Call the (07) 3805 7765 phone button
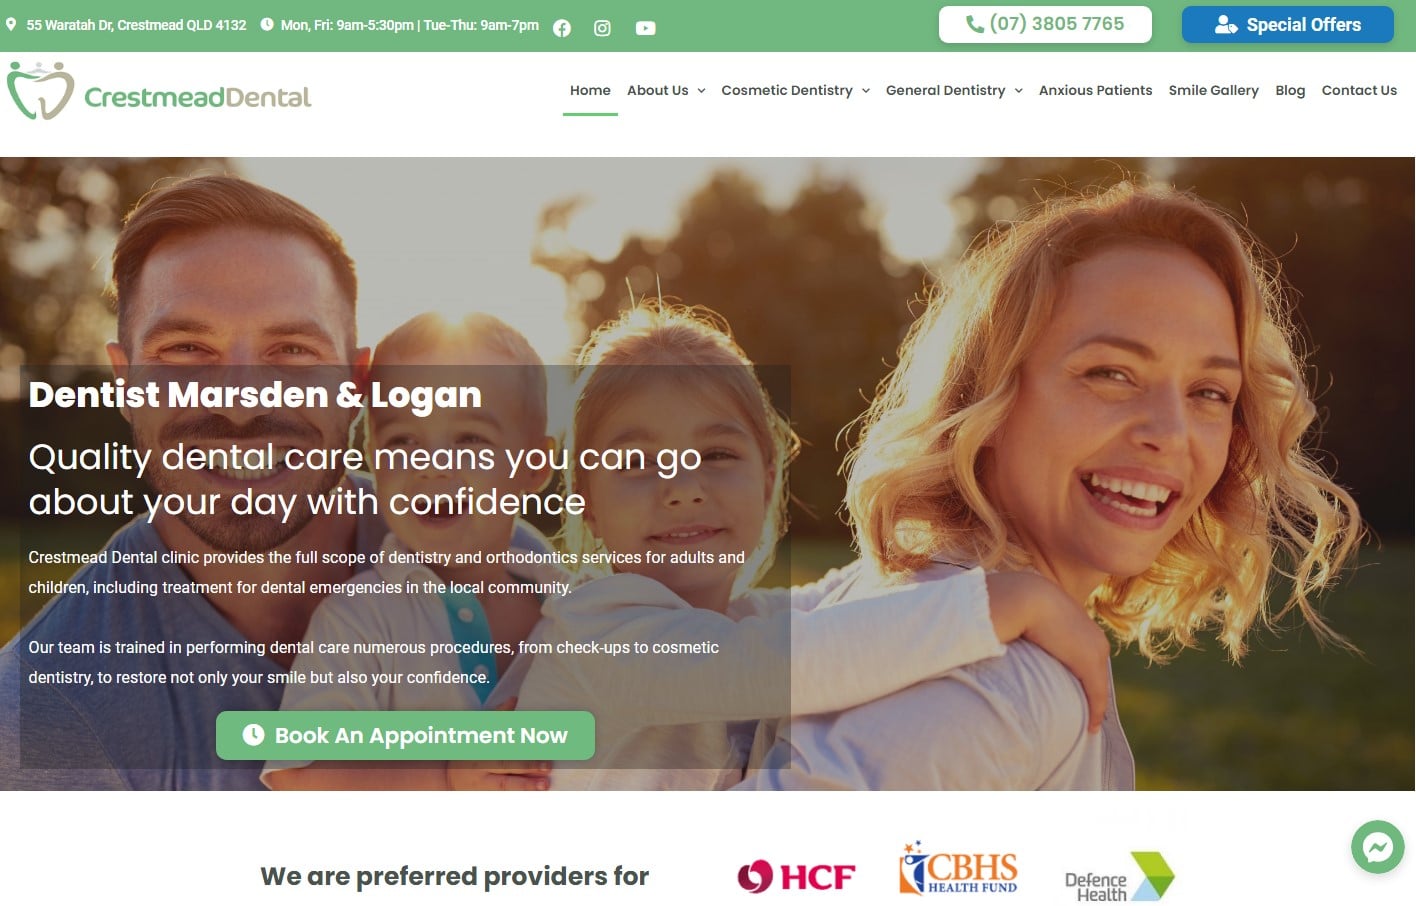Viewport: 1416px width, 906px height. (x=1045, y=24)
